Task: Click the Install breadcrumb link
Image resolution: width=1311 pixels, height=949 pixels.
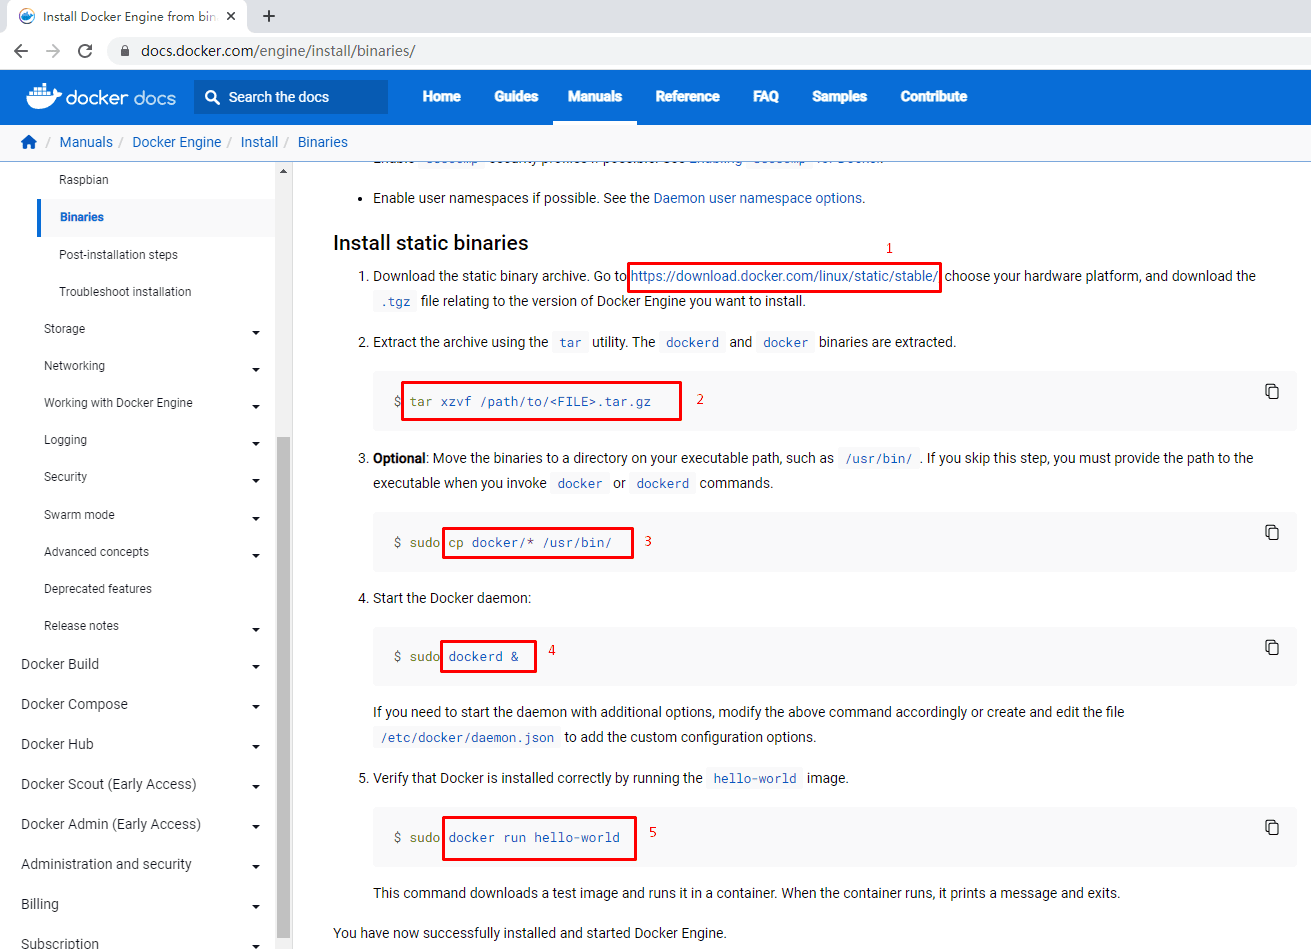Action: pyautogui.click(x=259, y=142)
